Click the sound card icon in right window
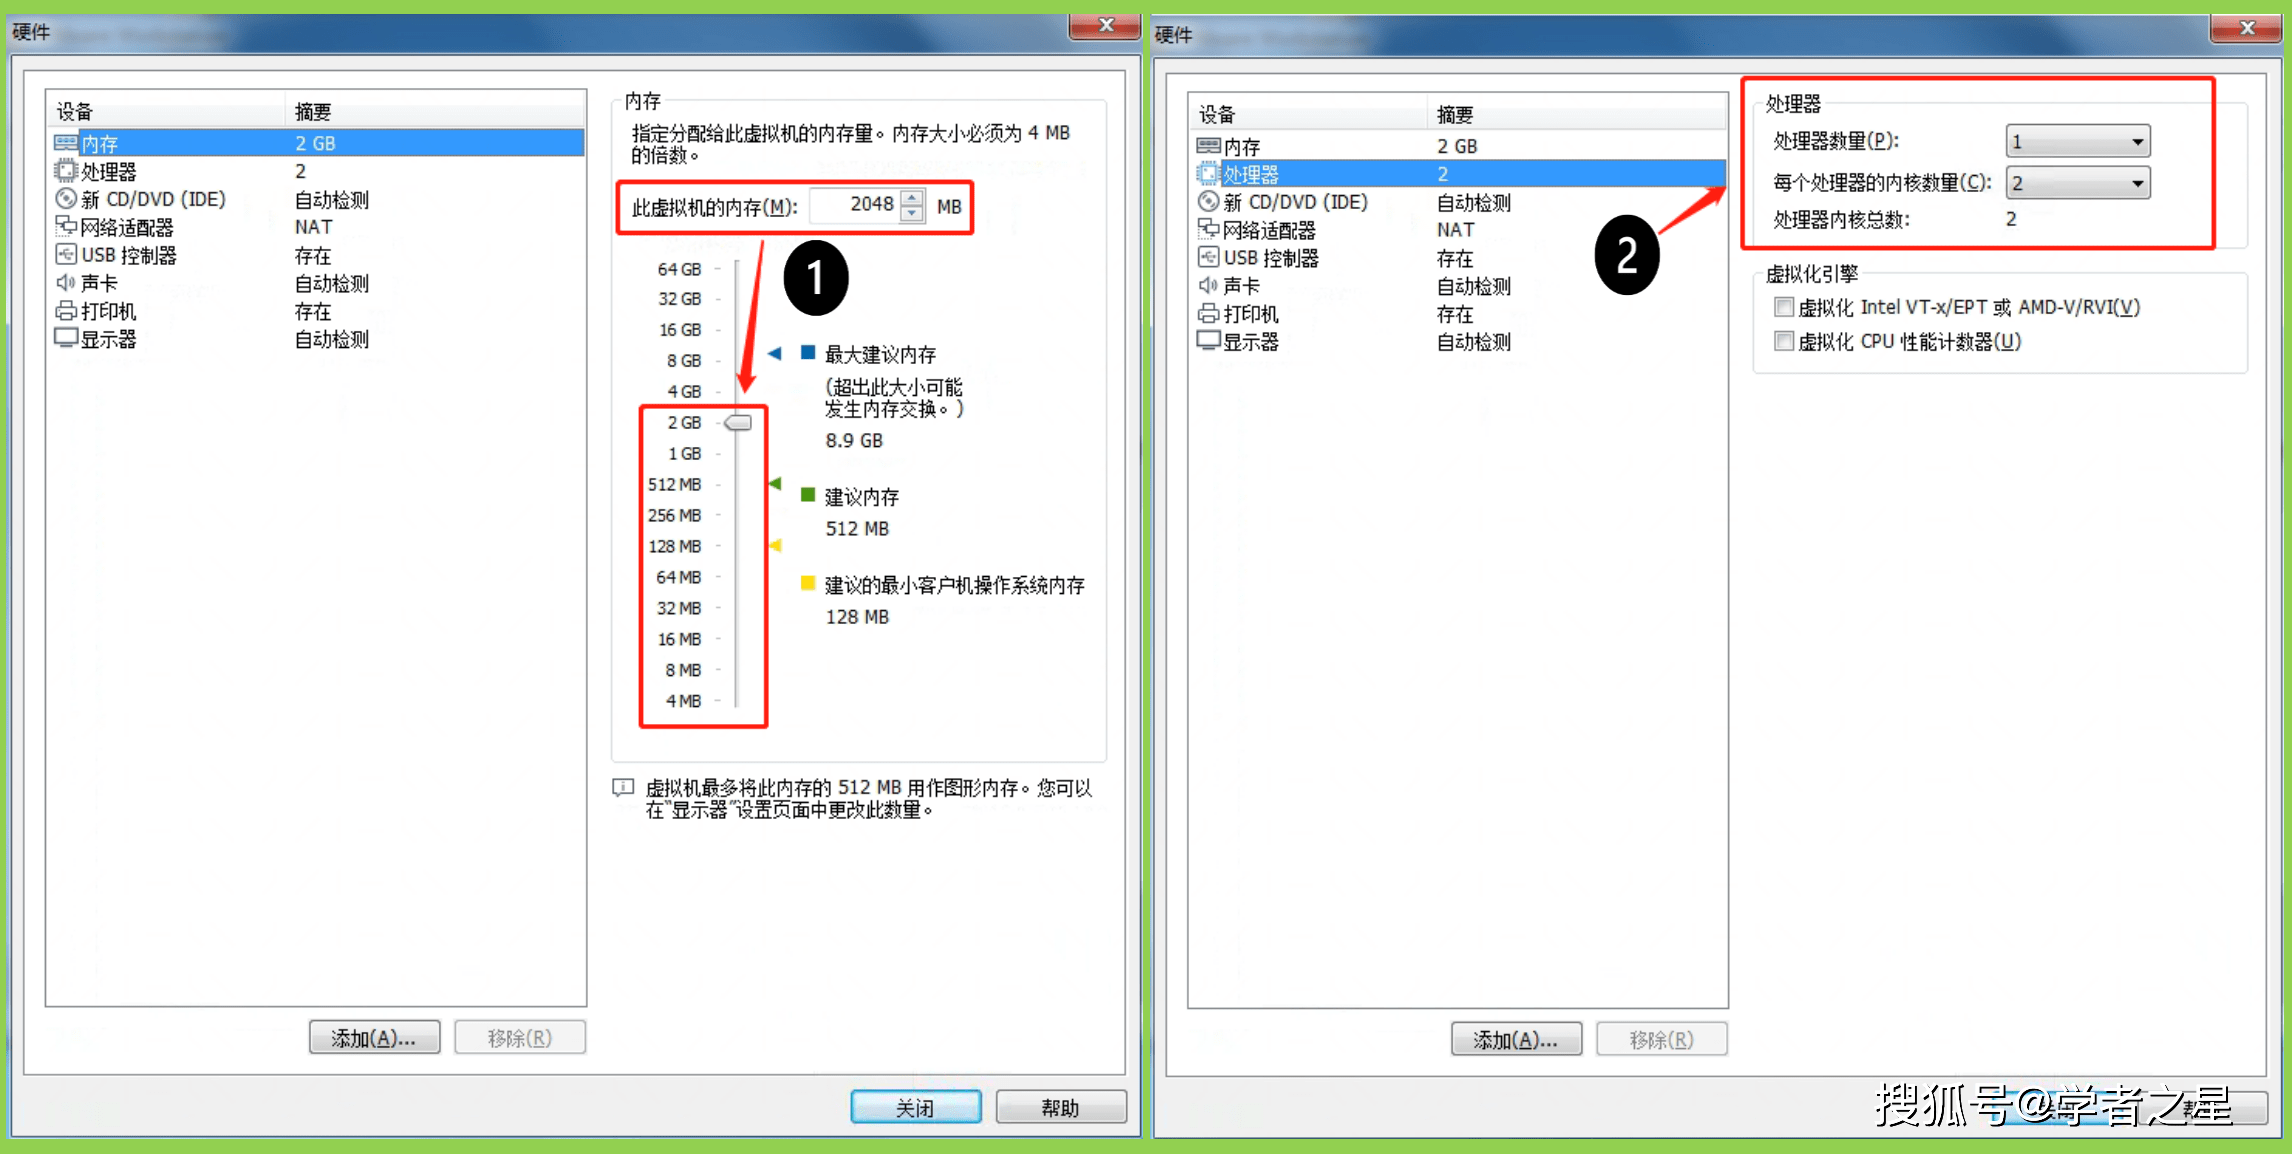The width and height of the screenshot is (2292, 1154). (1208, 286)
